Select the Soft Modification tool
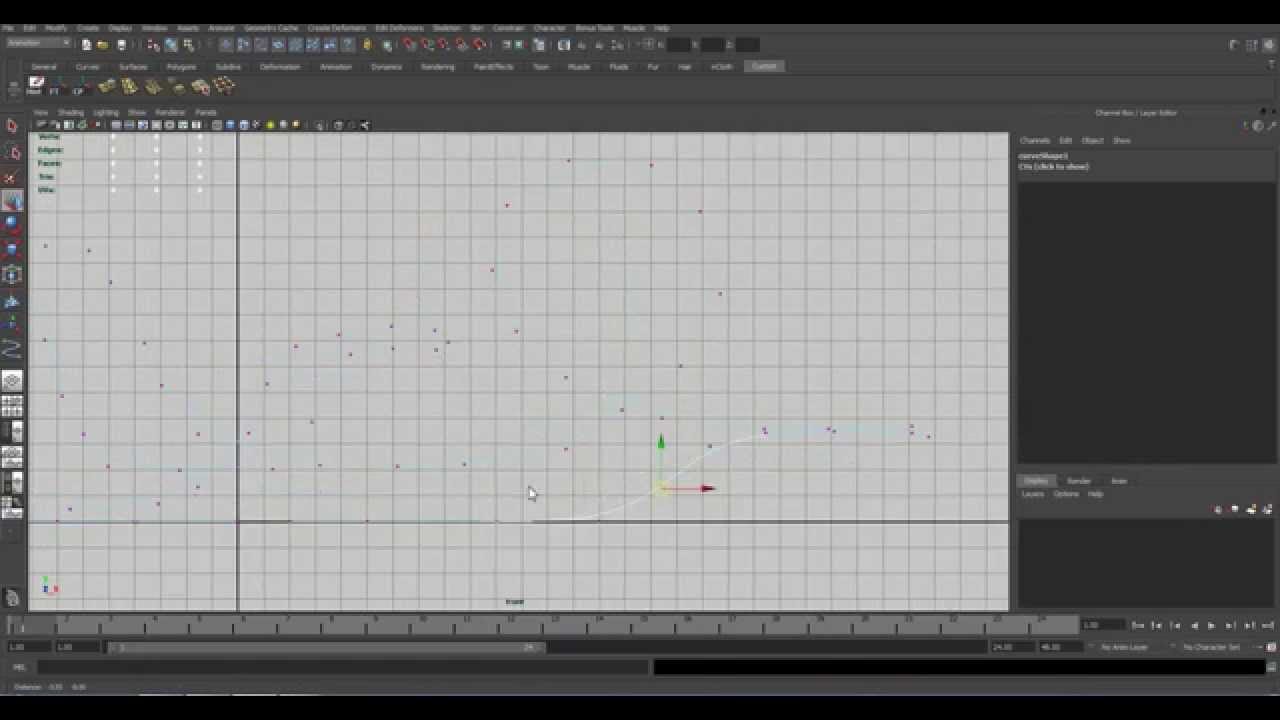1280x720 pixels. pyautogui.click(x=12, y=301)
